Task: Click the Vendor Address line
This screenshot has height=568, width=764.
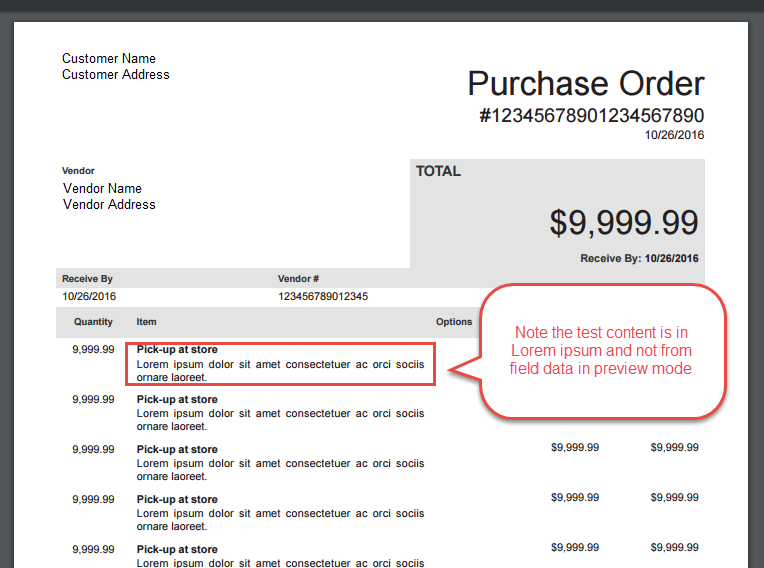Action: [109, 204]
